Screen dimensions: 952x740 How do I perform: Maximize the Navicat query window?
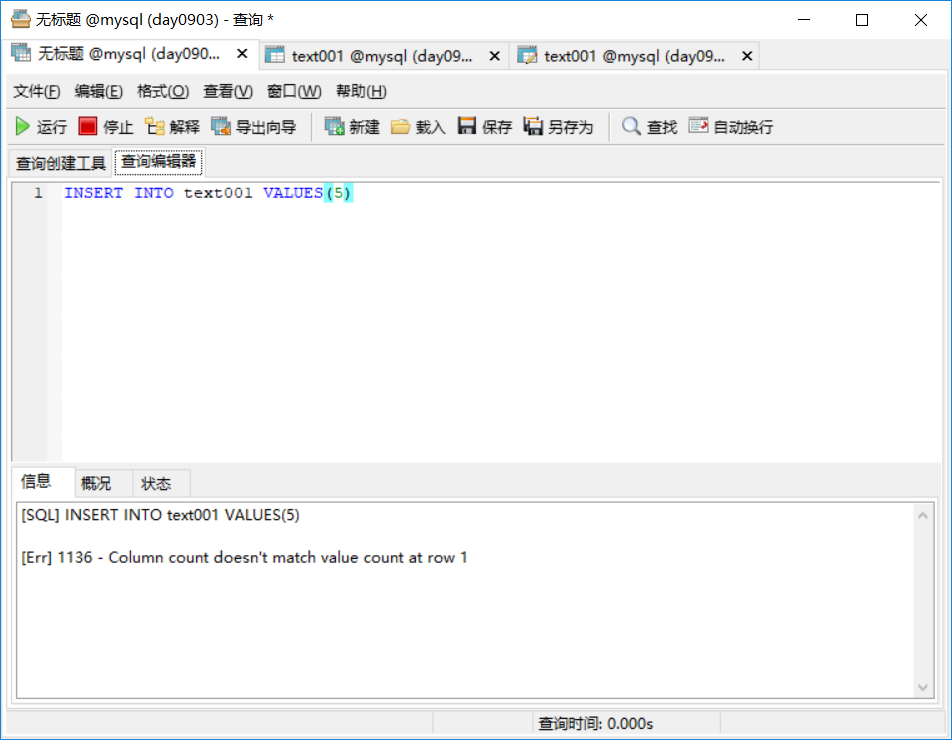(862, 20)
